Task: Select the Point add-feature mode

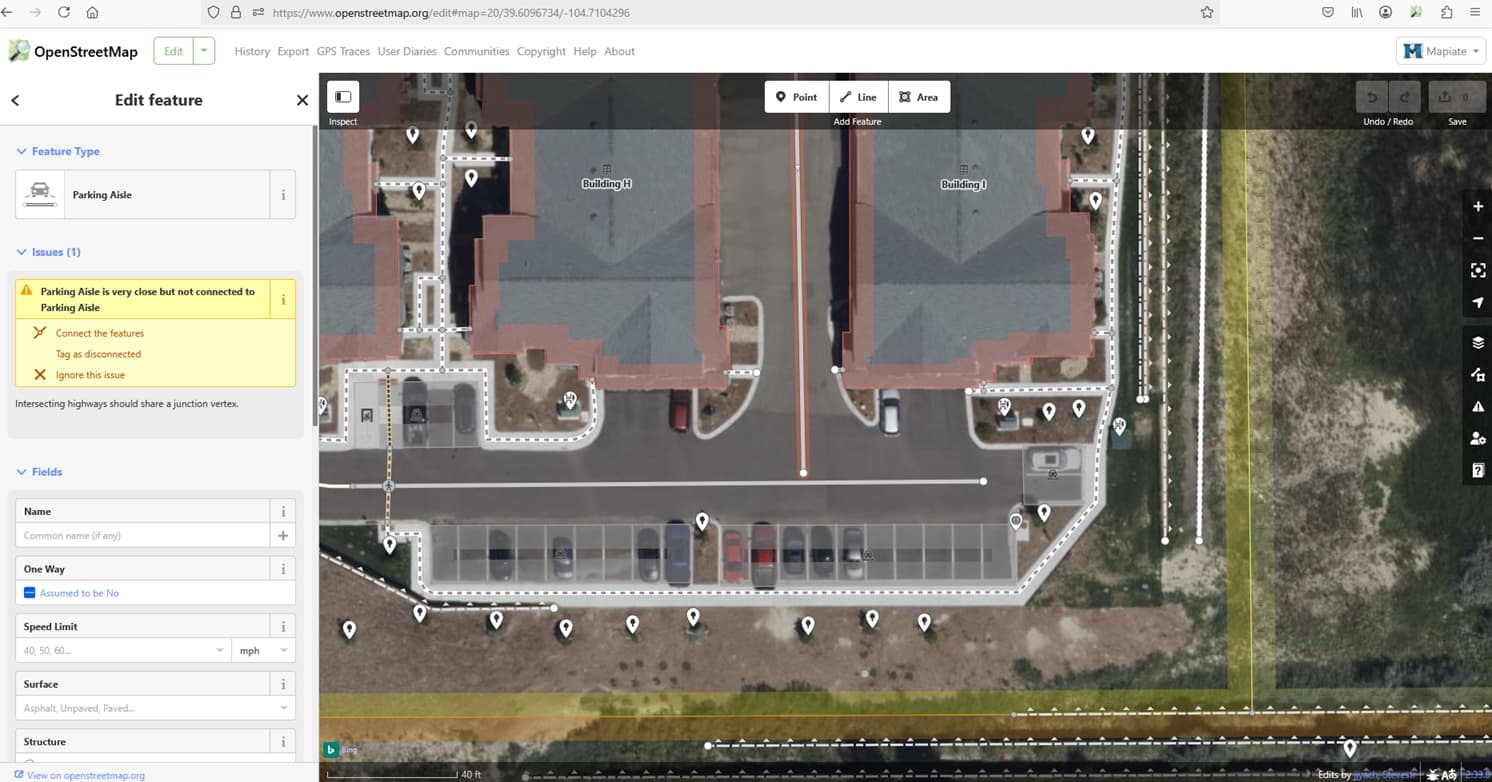Action: click(x=797, y=97)
